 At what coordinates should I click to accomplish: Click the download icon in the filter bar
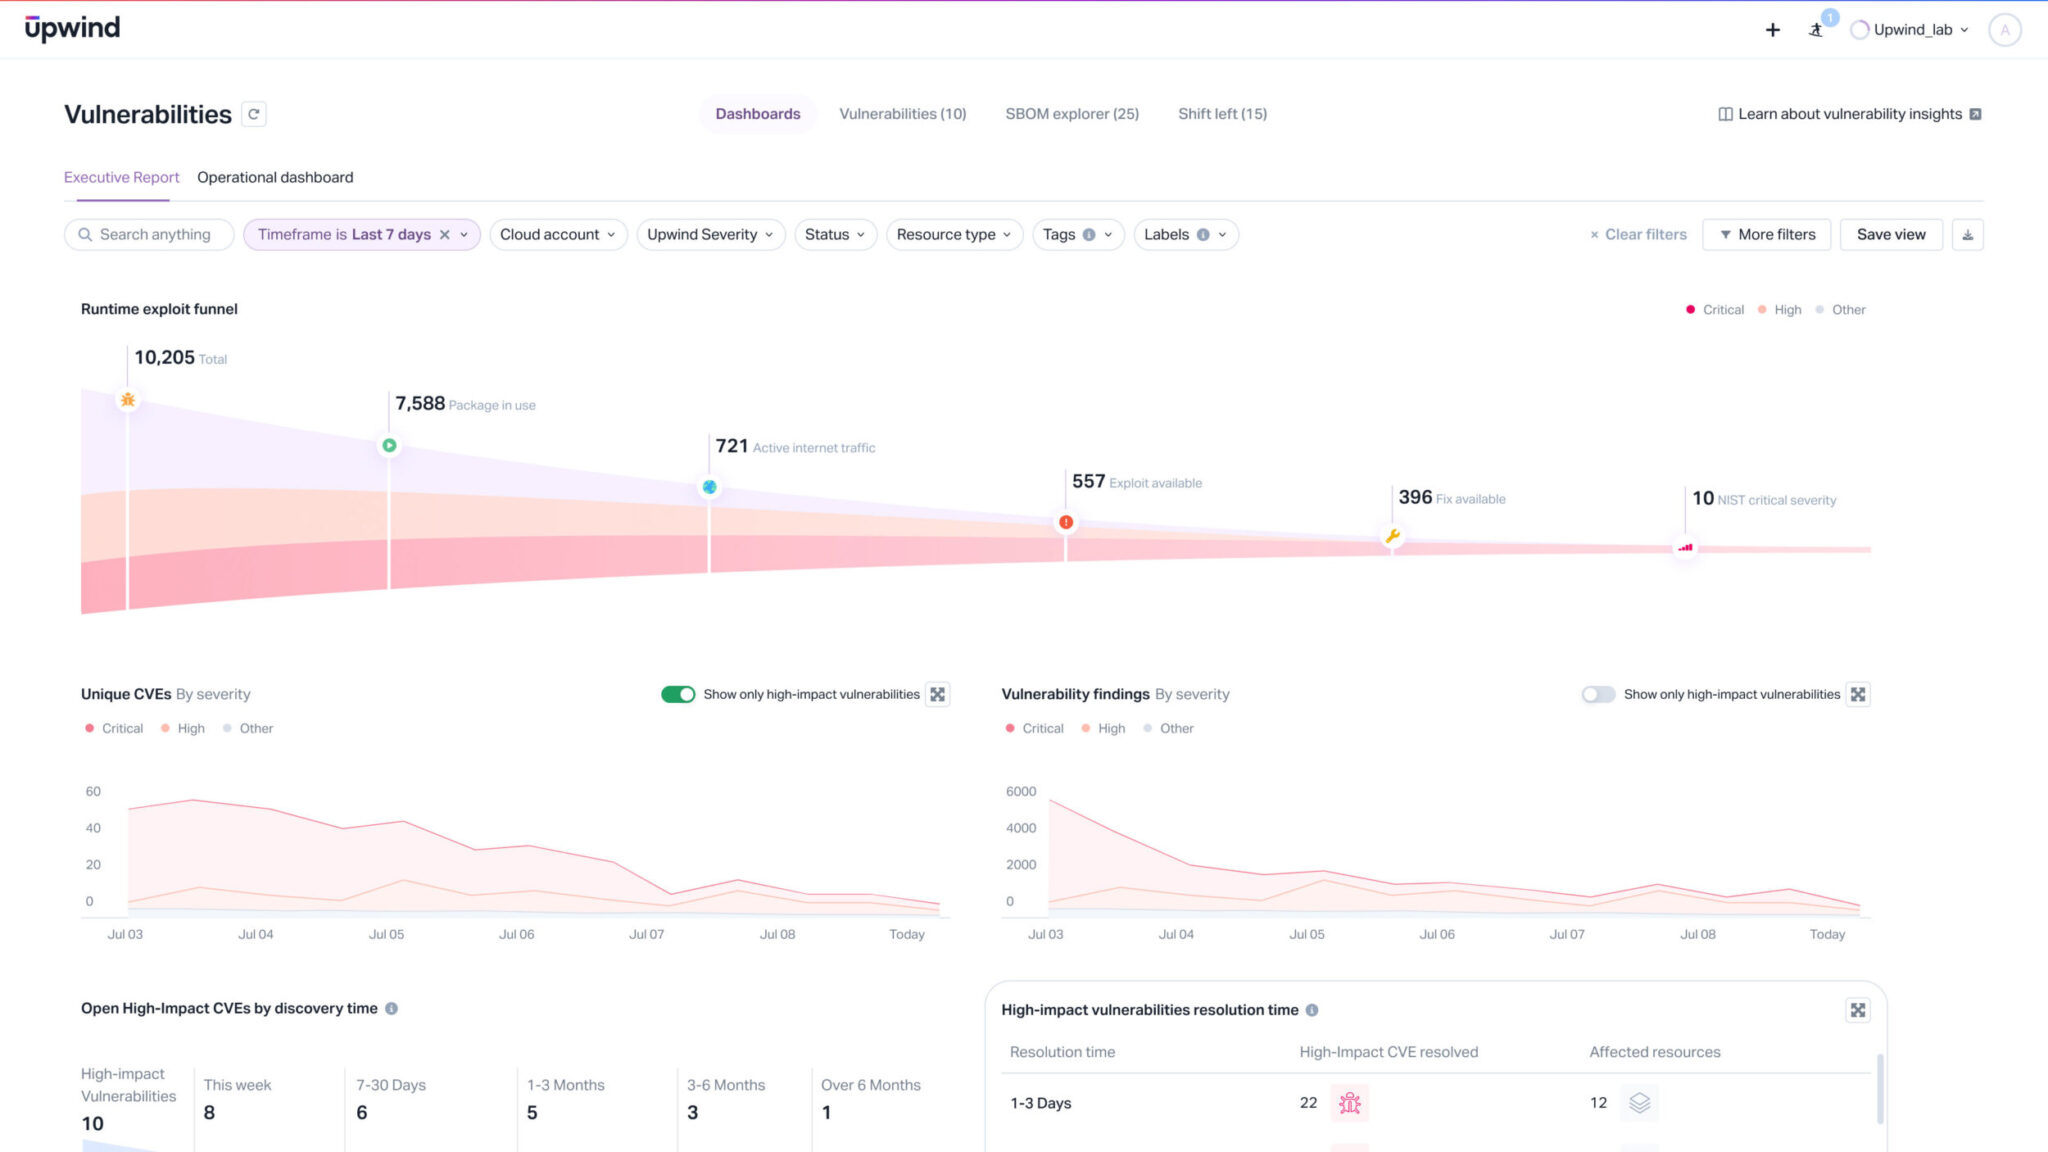click(x=1967, y=234)
